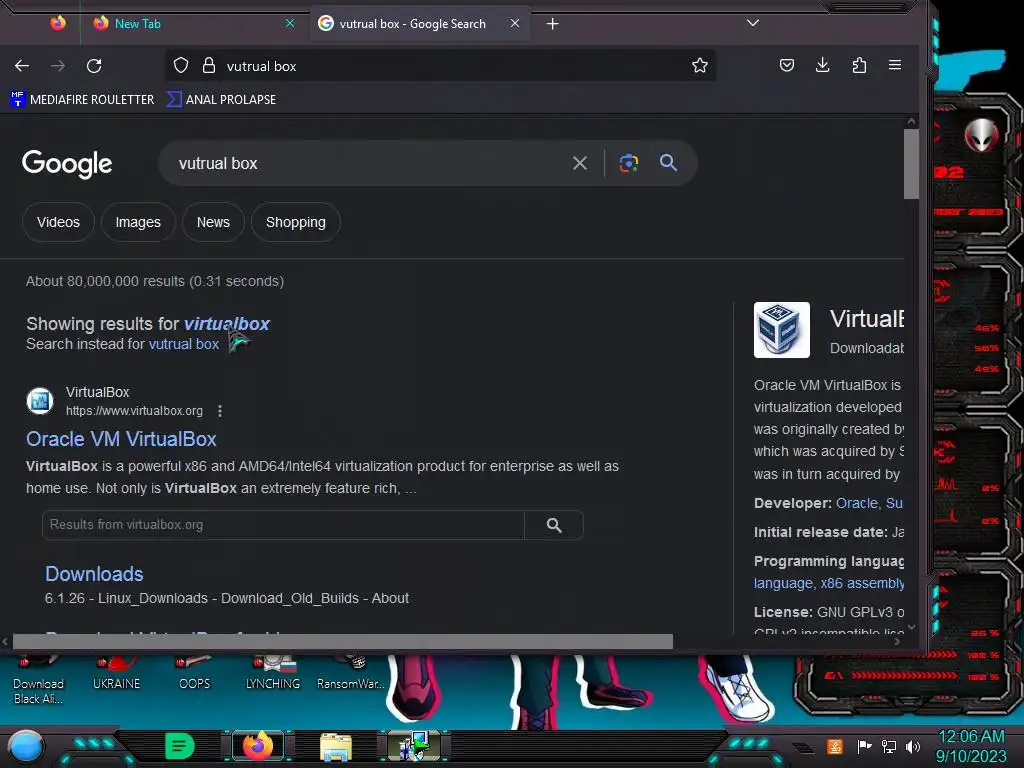
Task: Open the Downloads sitelink
Action: click(94, 574)
